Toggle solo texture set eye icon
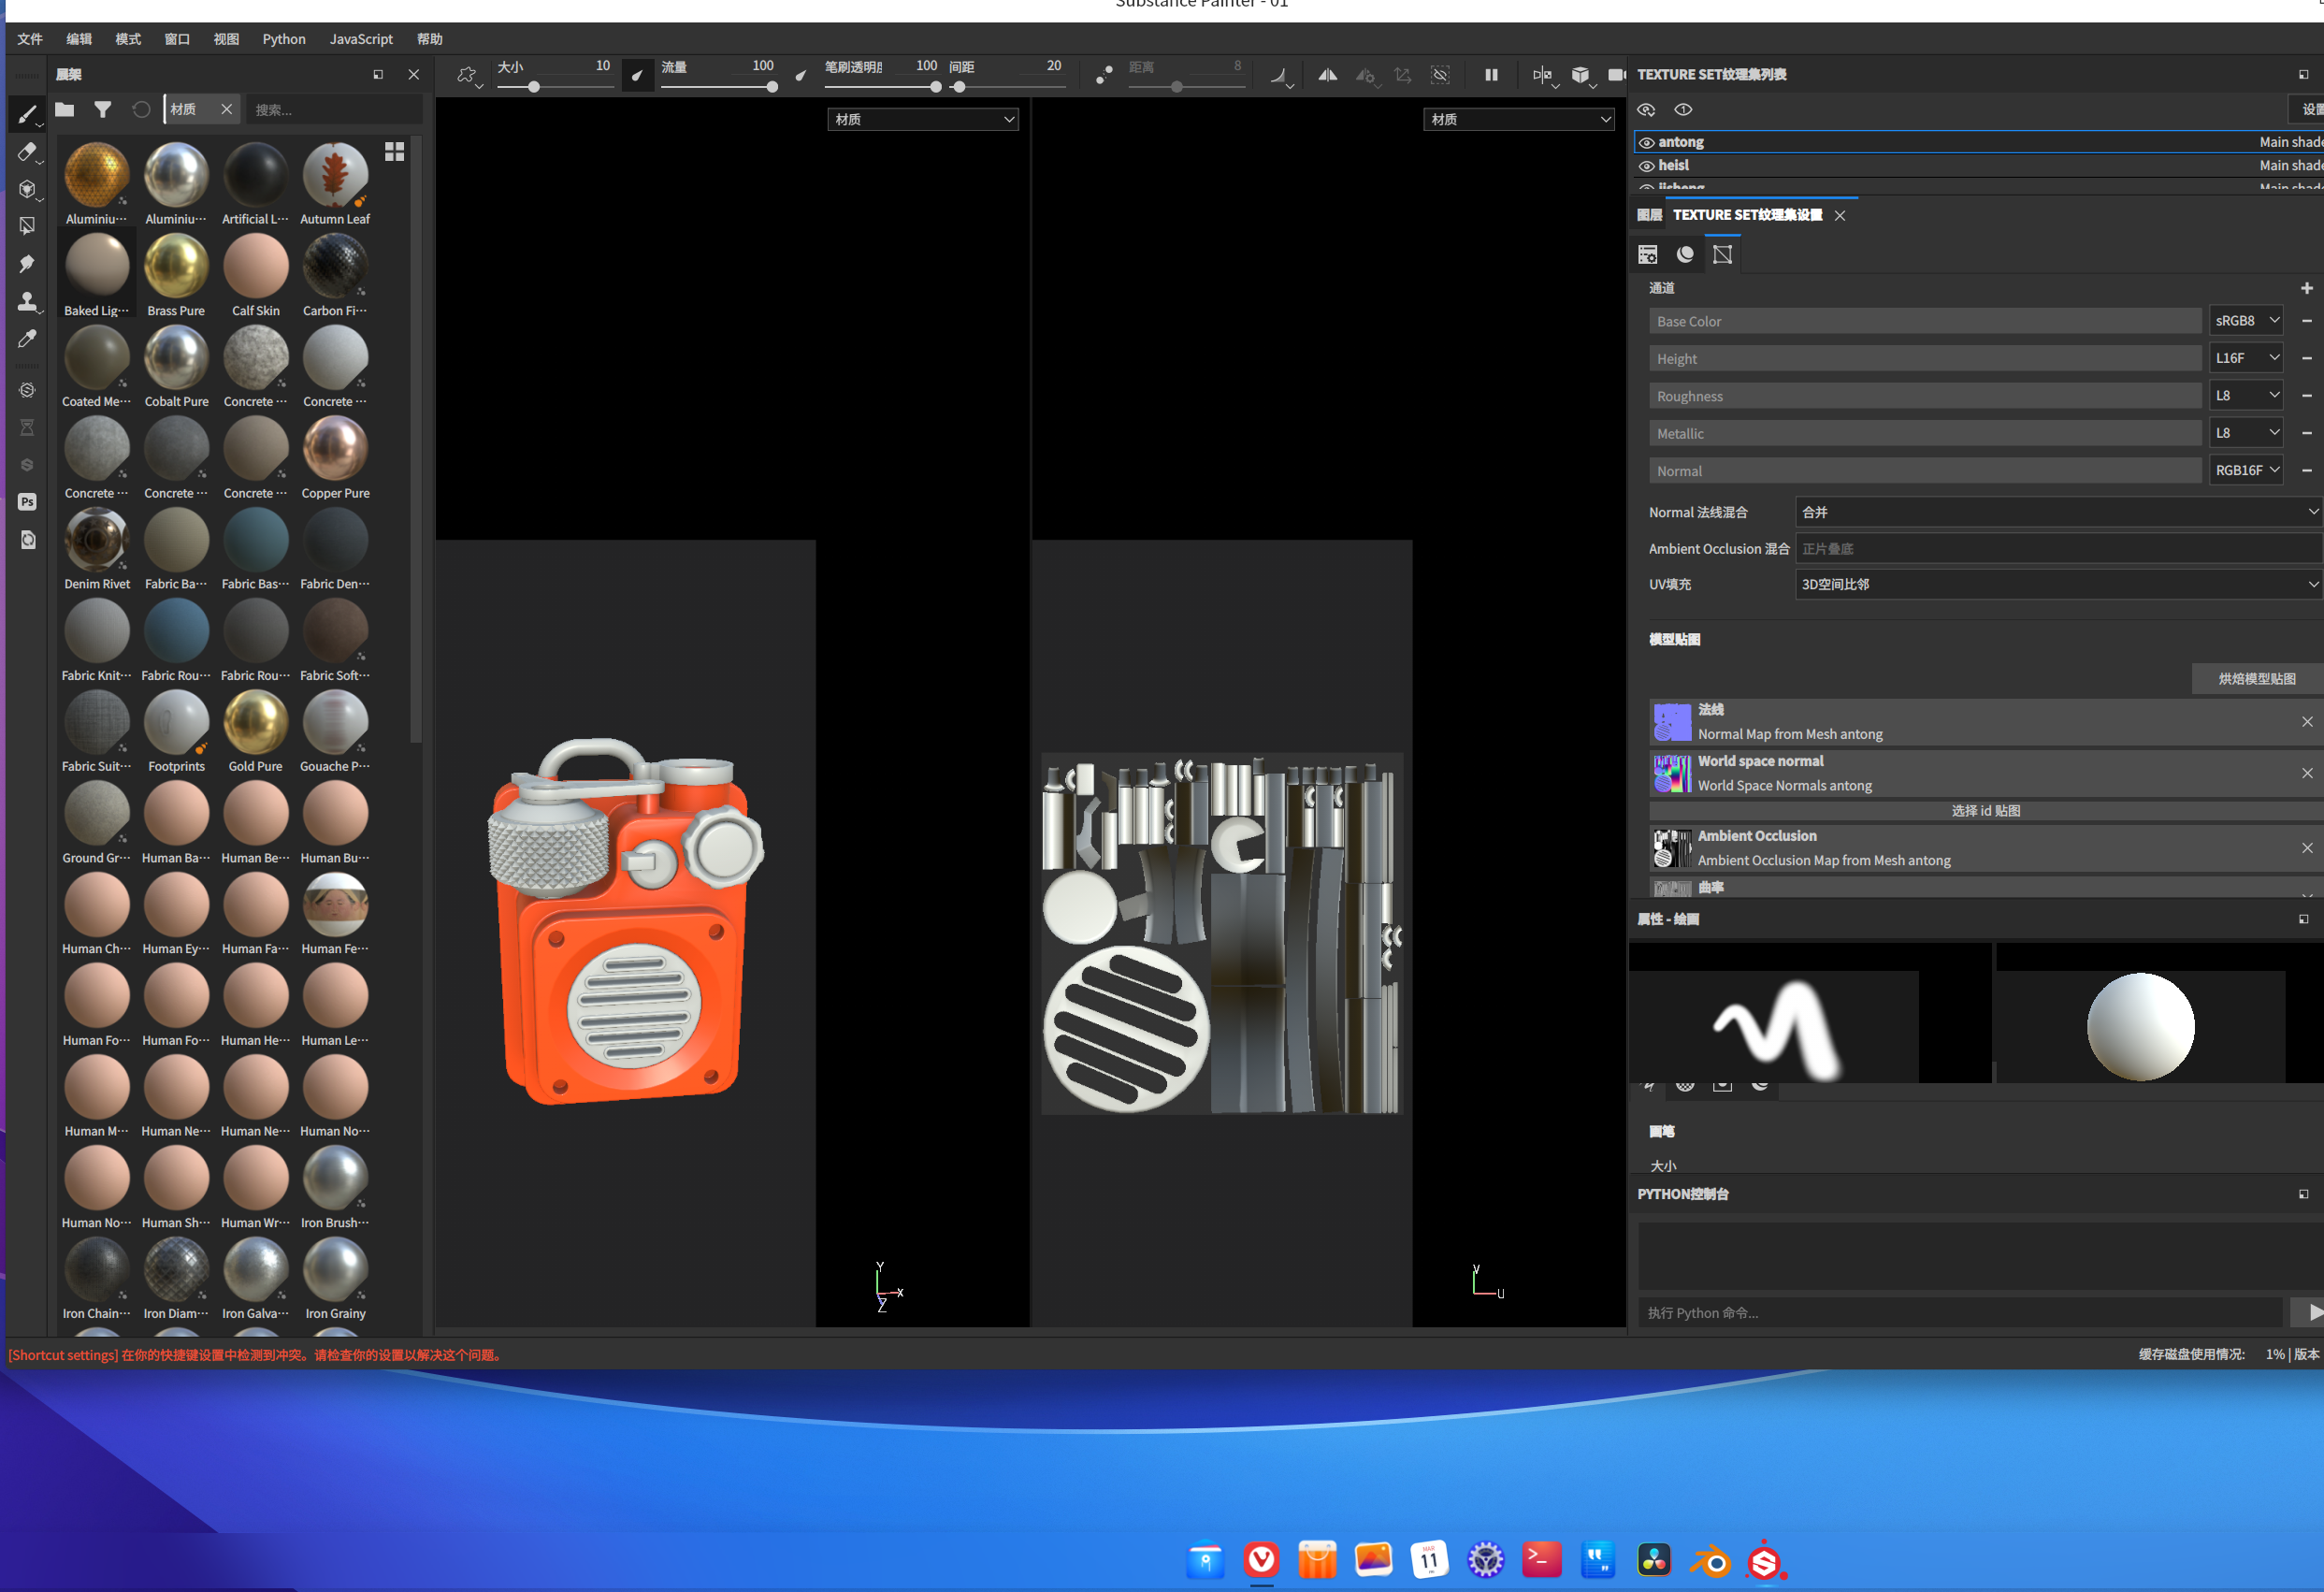This screenshot has height=1592, width=2324. coord(1683,110)
